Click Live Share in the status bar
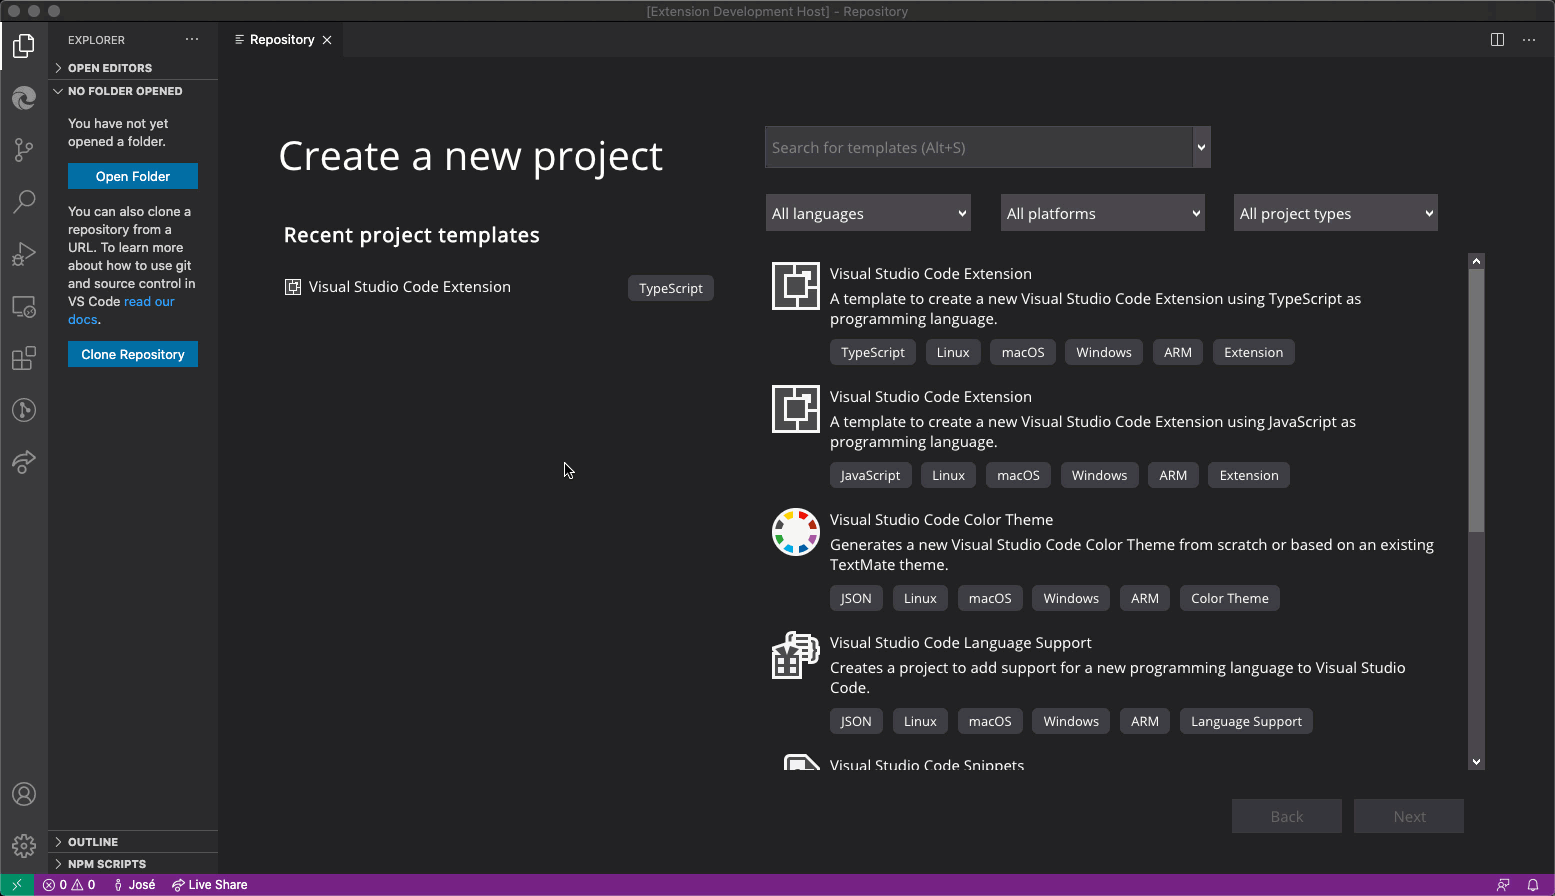Viewport: 1555px width, 896px height. (209, 885)
